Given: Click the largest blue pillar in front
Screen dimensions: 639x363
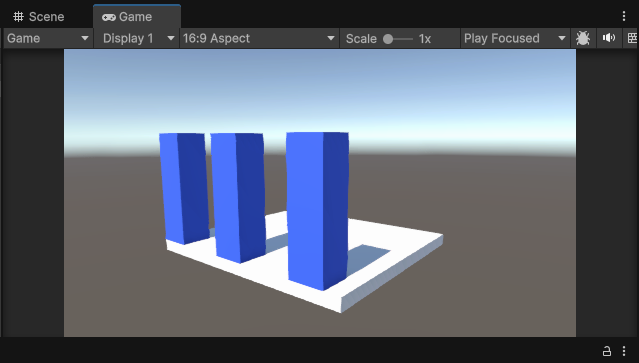Looking at the screenshot, I should tap(318, 210).
